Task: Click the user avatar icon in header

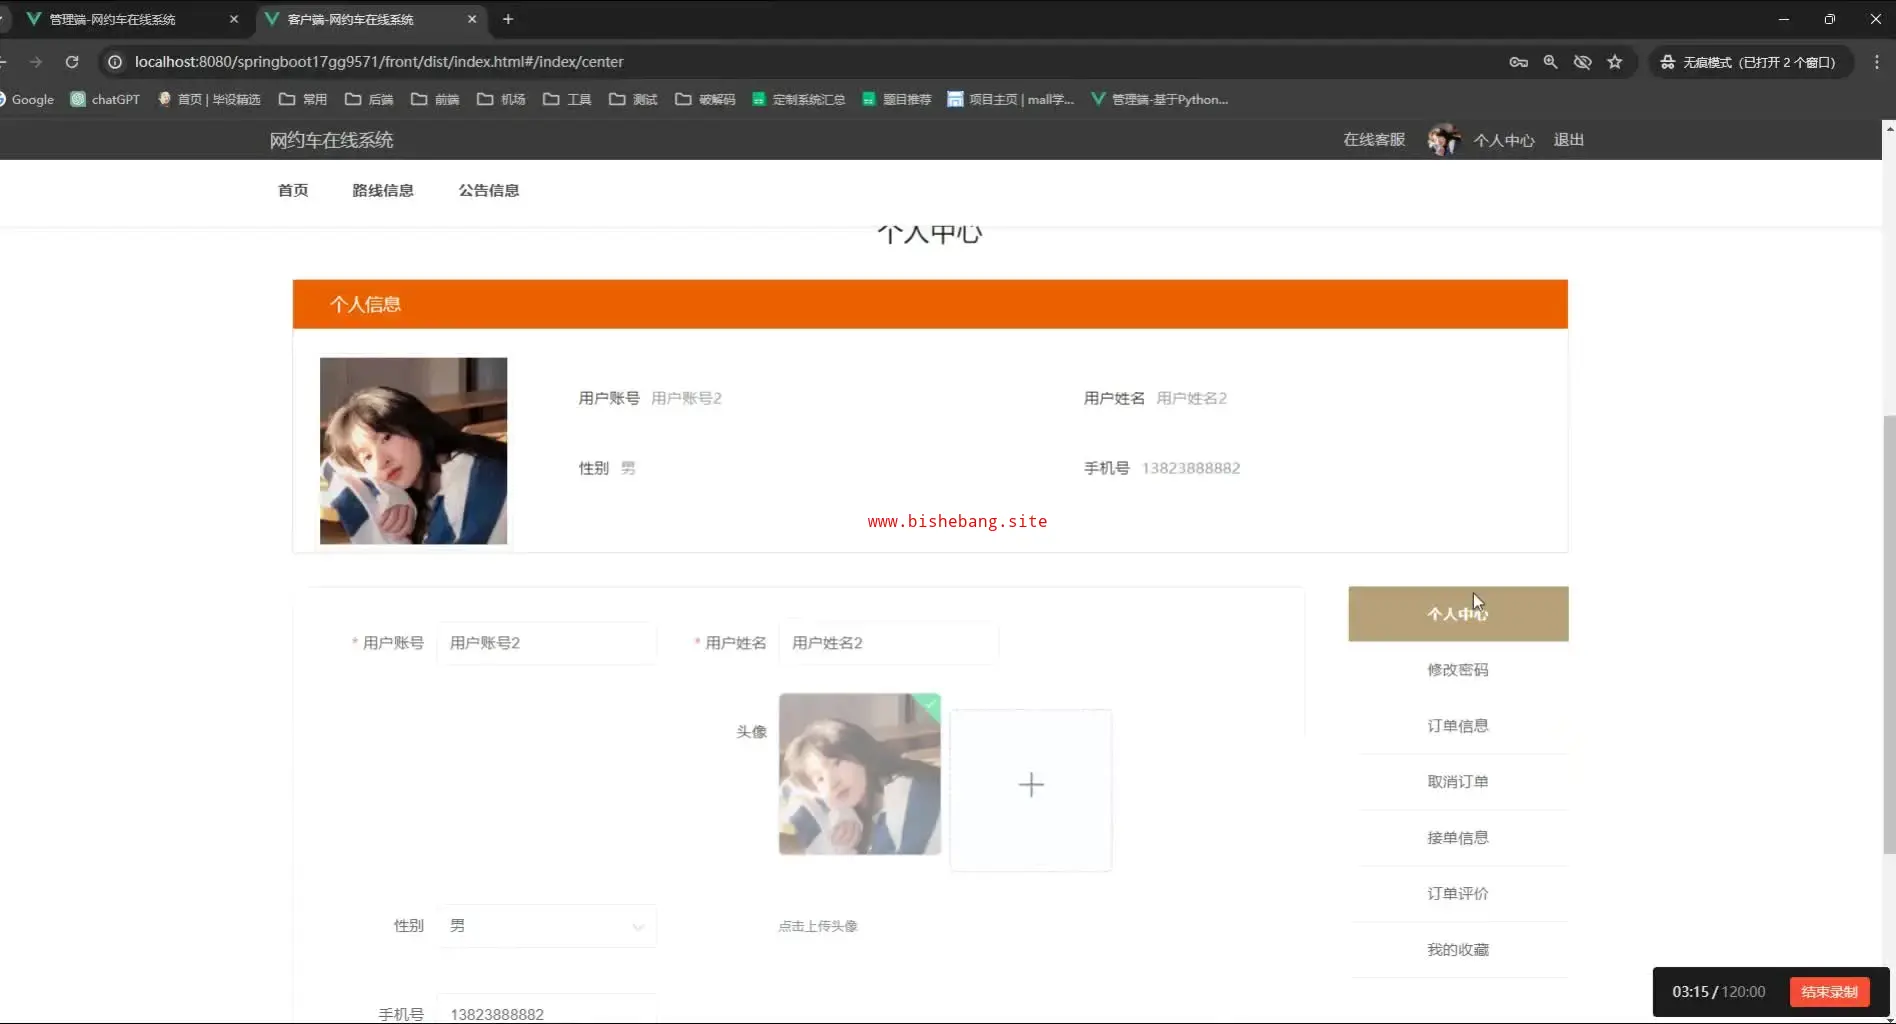Action: [x=1443, y=140]
